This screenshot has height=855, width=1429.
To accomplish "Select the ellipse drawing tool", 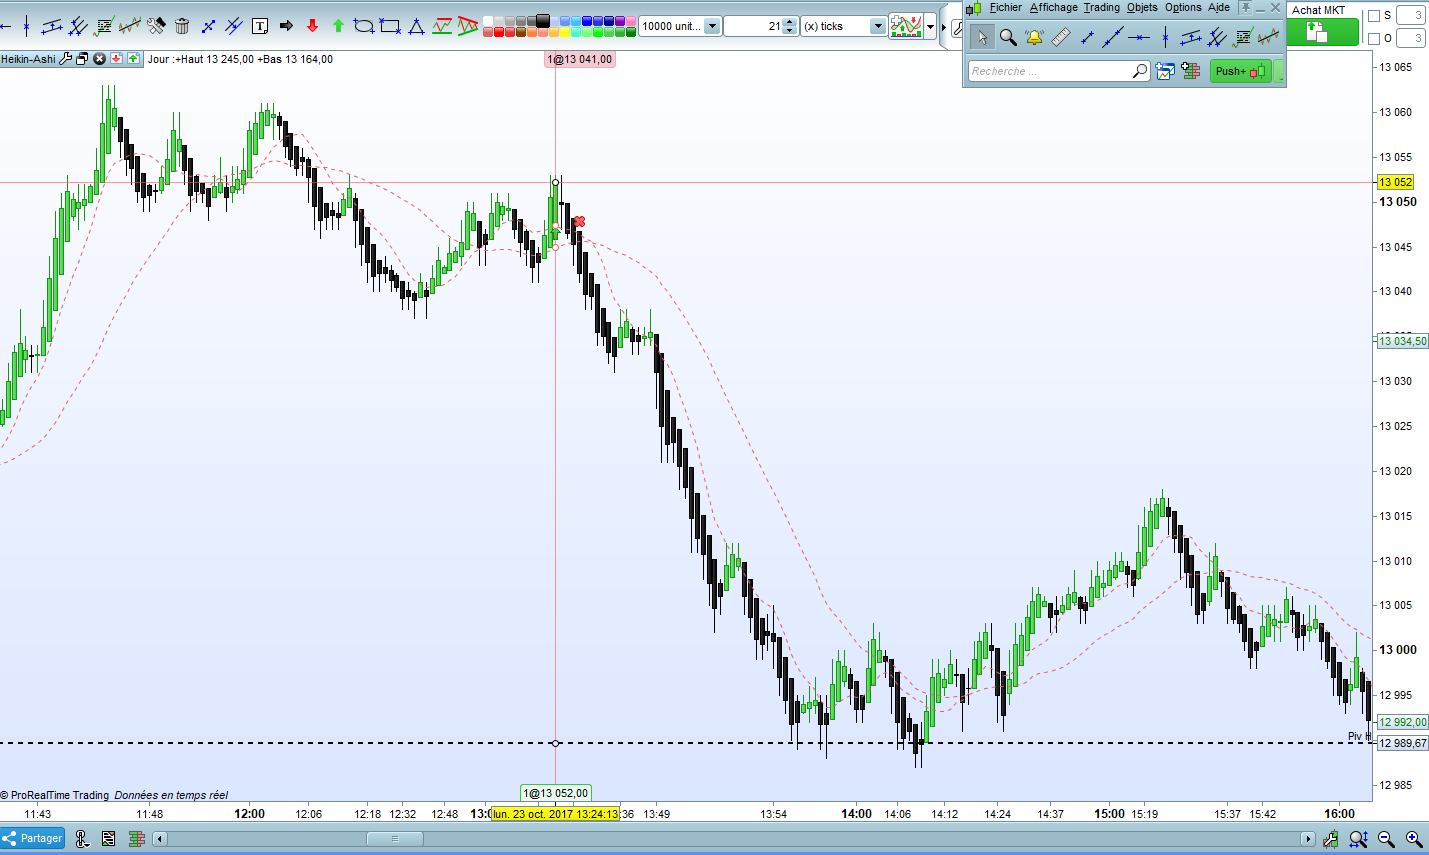I will 364,26.
